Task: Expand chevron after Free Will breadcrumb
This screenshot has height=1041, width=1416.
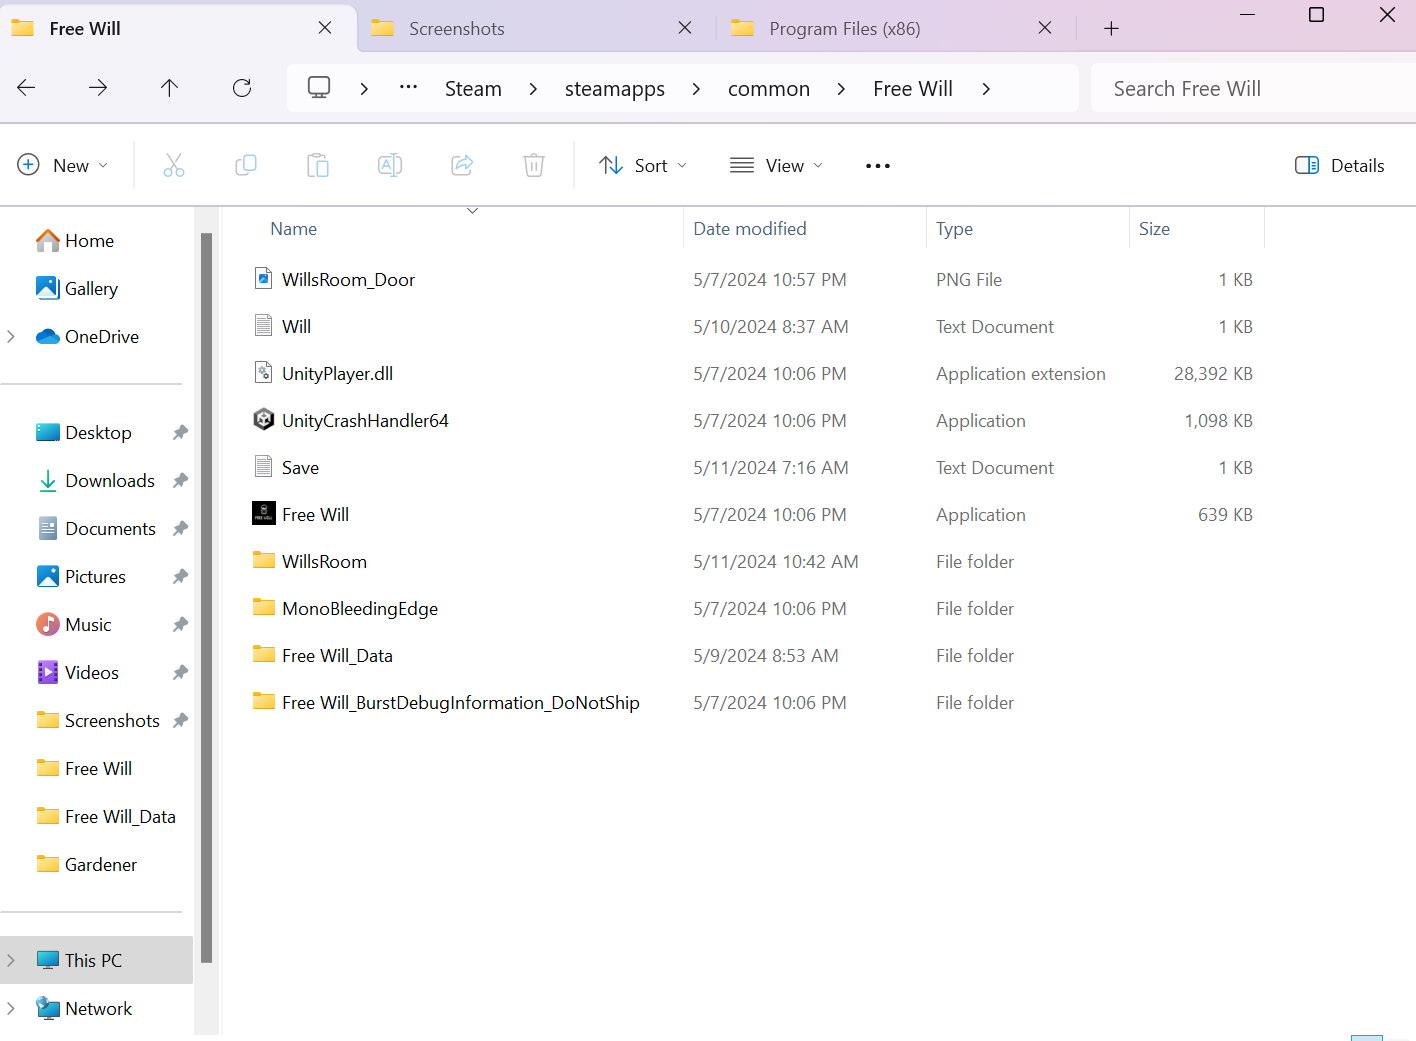Action: click(986, 88)
